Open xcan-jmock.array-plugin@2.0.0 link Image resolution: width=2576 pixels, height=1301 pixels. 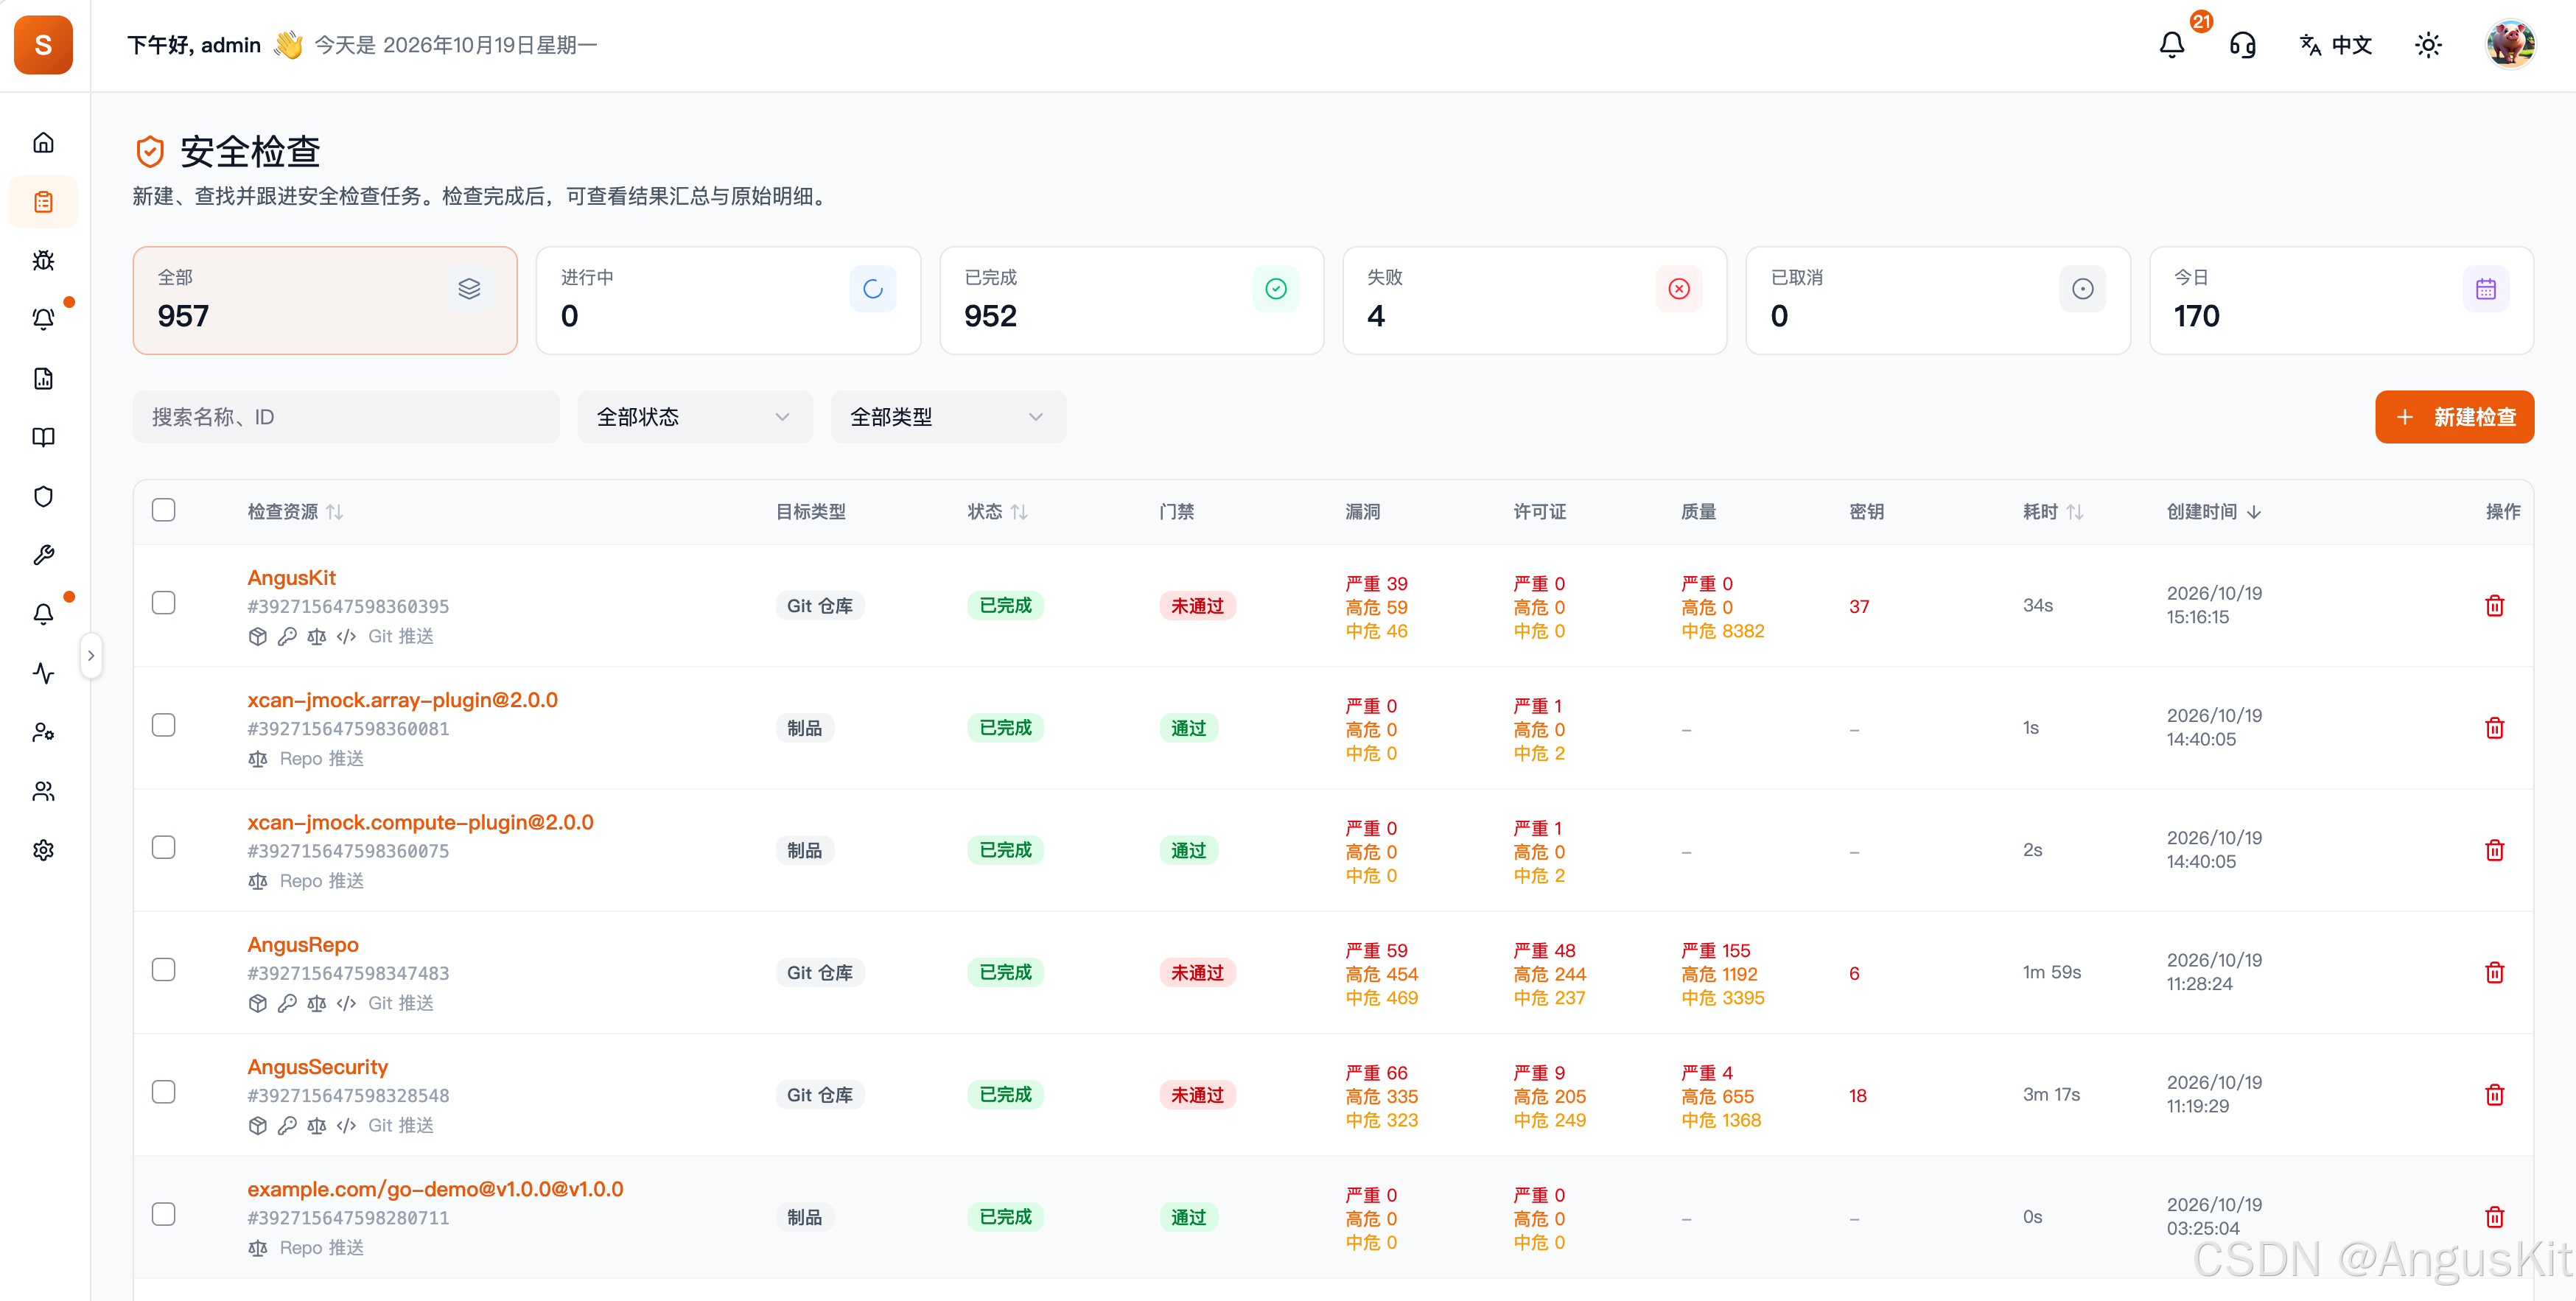pos(402,700)
